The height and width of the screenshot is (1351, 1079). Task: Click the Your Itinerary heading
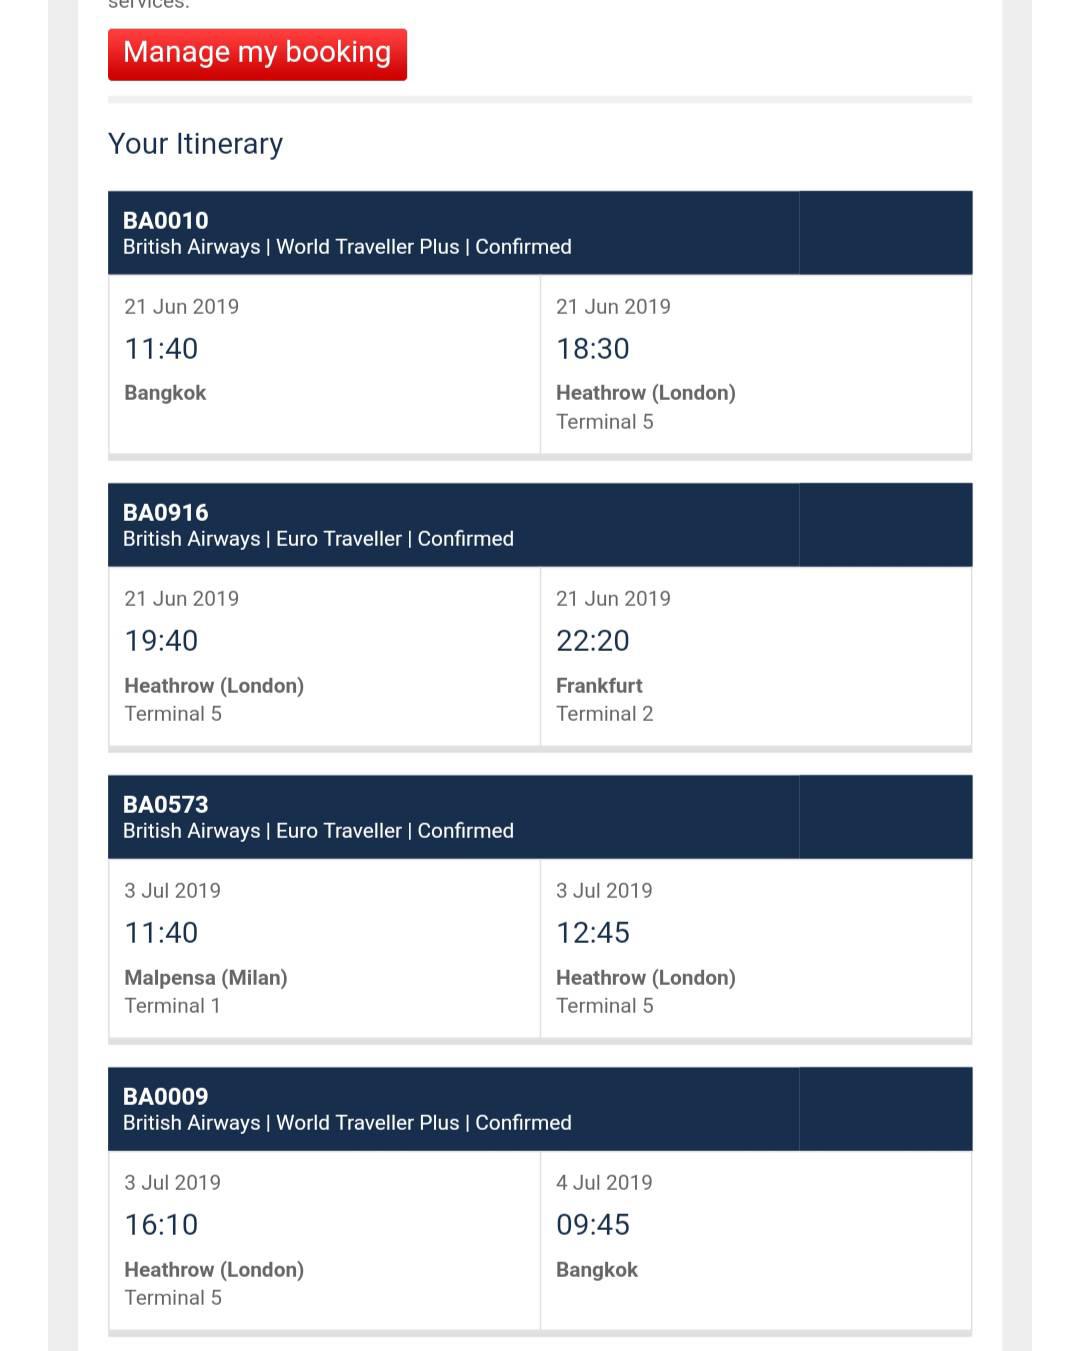195,144
